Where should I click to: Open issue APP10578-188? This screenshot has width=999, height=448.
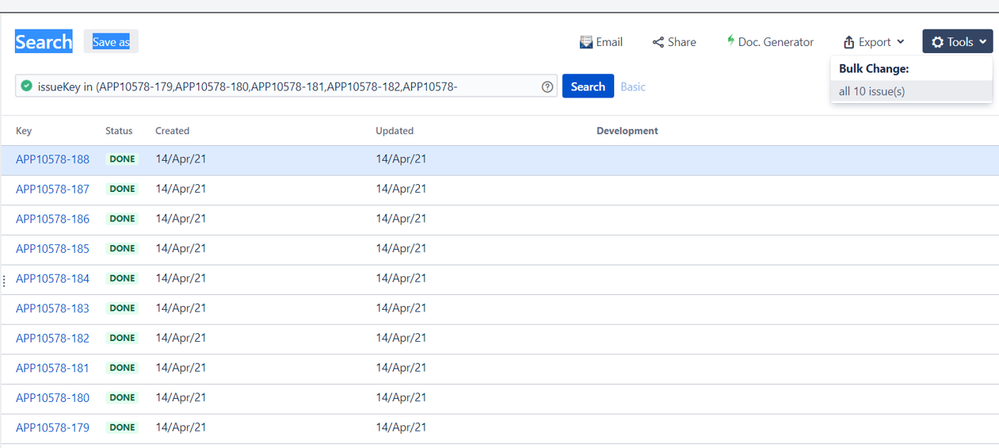52,159
